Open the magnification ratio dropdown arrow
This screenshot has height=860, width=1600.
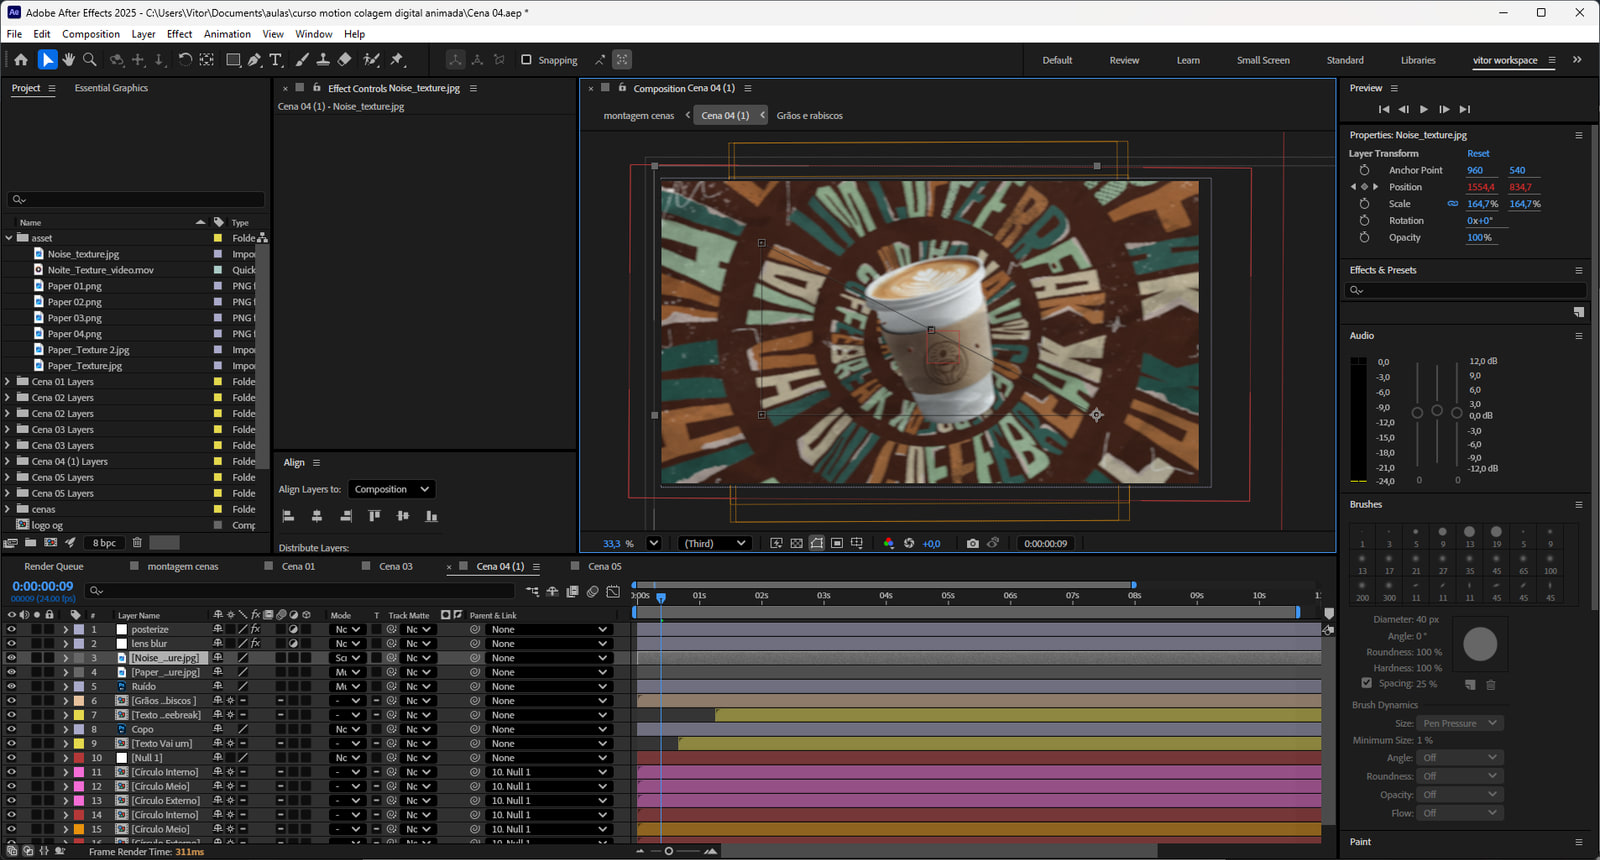click(653, 543)
